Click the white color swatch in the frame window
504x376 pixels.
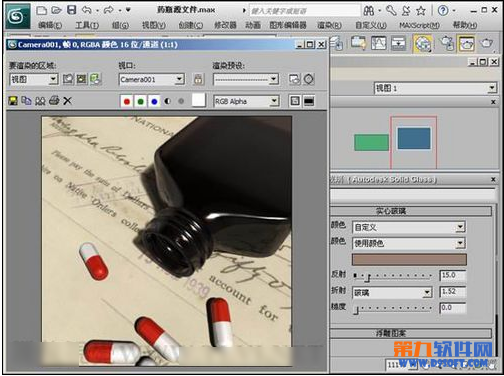pyautogui.click(x=199, y=101)
